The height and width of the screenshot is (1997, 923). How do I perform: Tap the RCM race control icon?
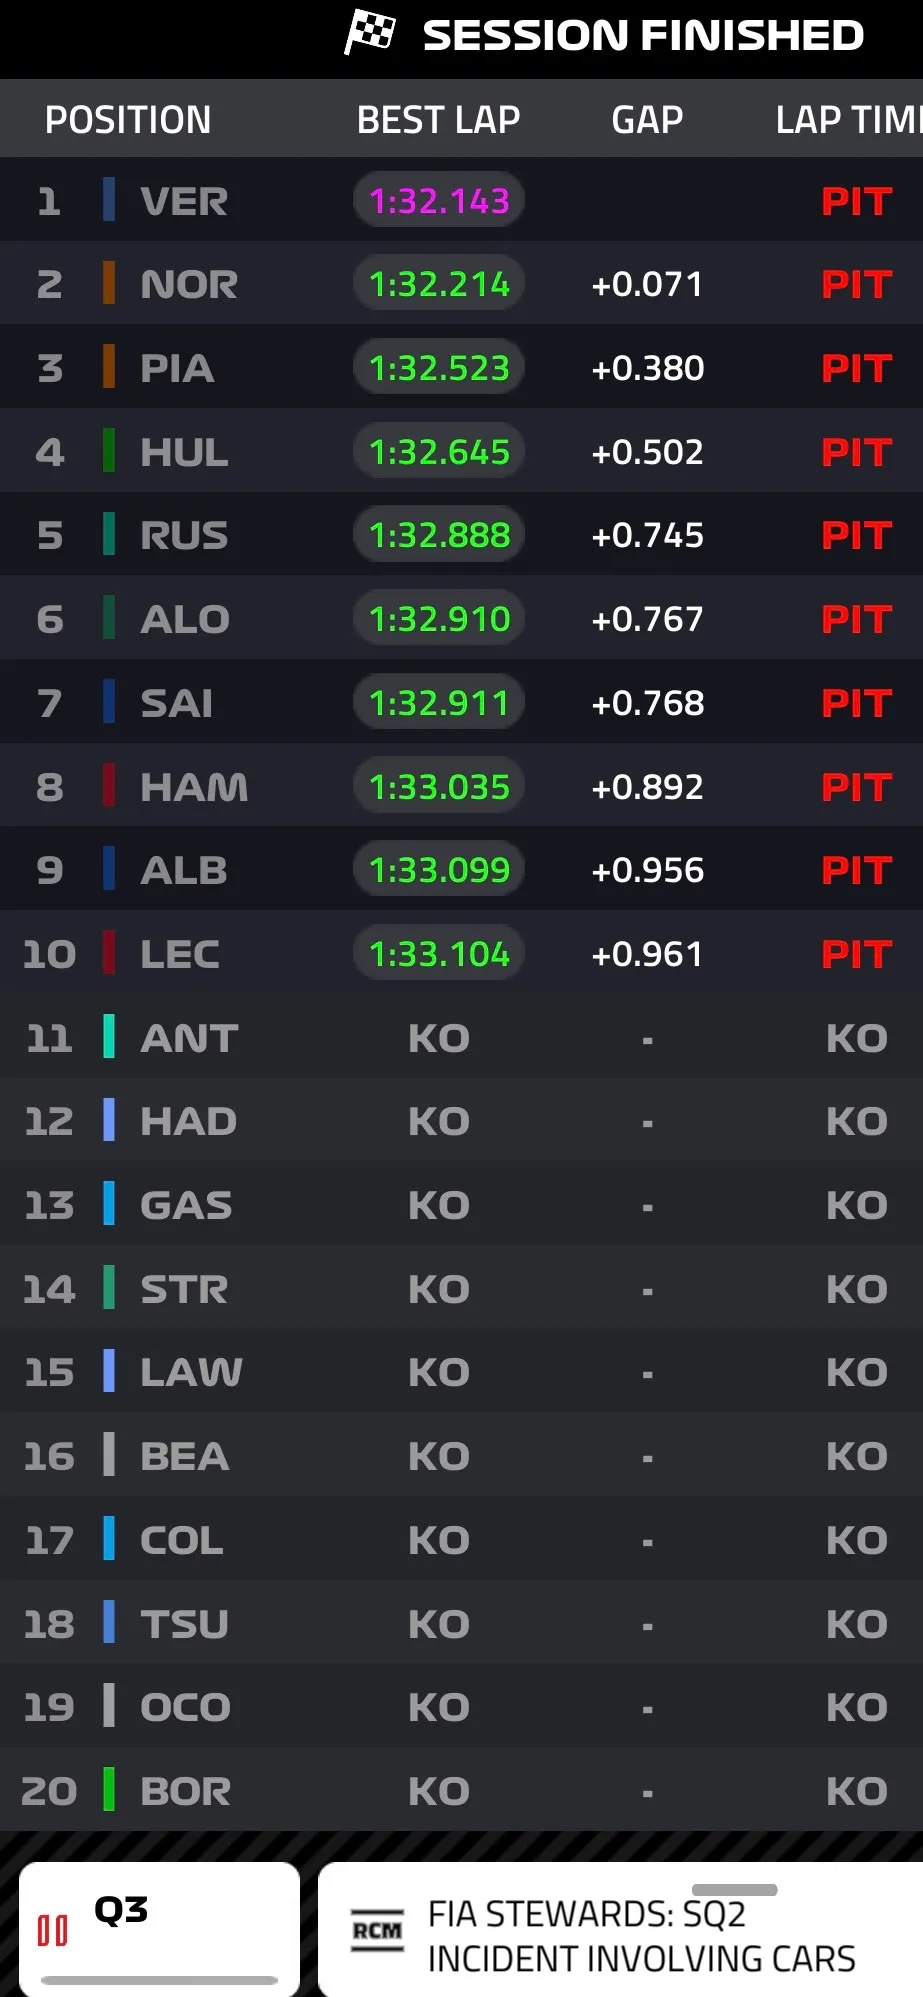(377, 1930)
